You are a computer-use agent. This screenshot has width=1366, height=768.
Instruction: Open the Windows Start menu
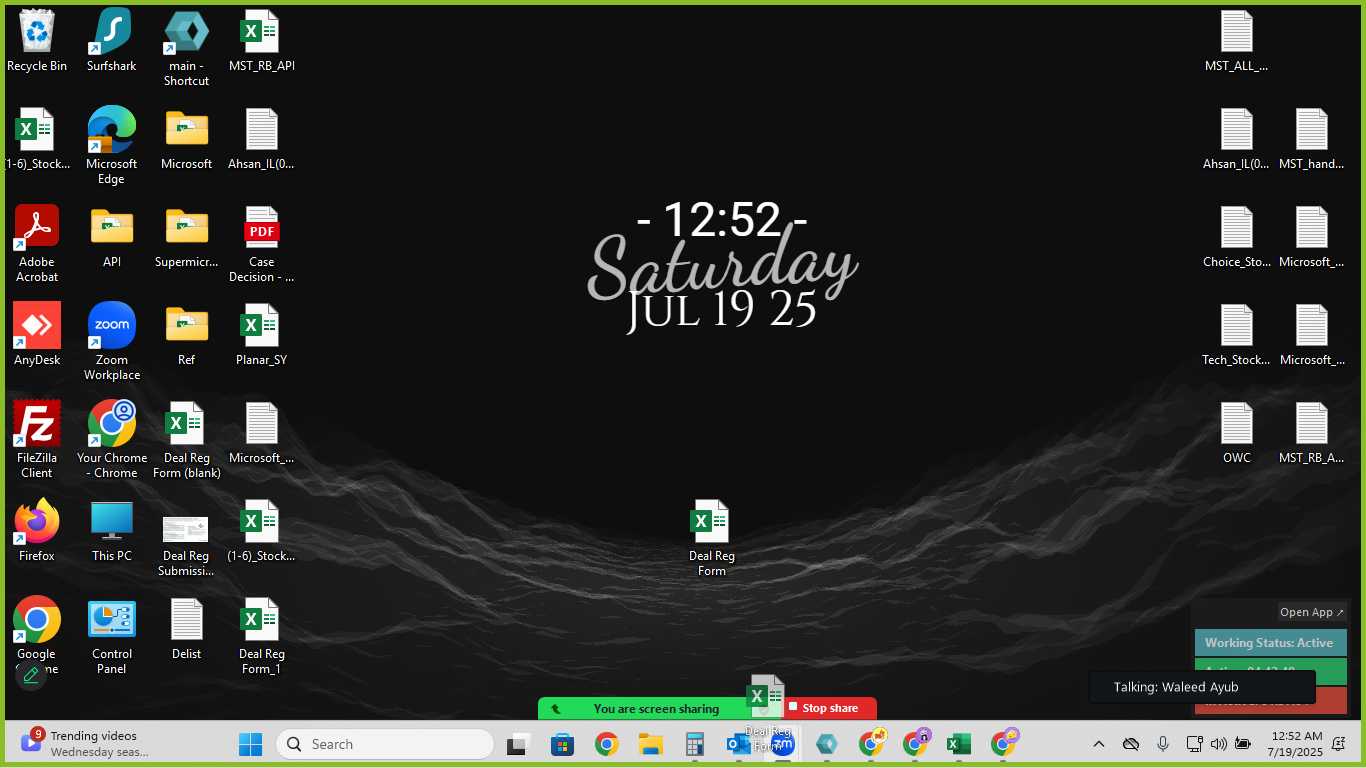coord(250,744)
